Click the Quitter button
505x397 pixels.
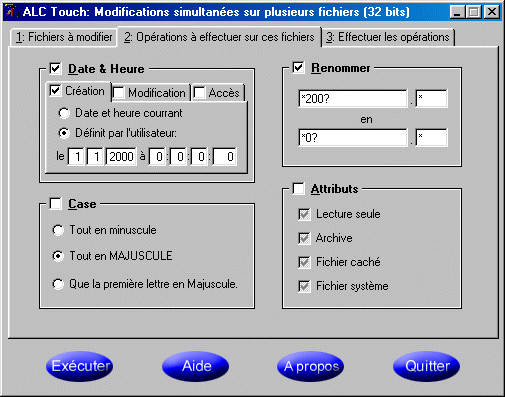point(427,366)
